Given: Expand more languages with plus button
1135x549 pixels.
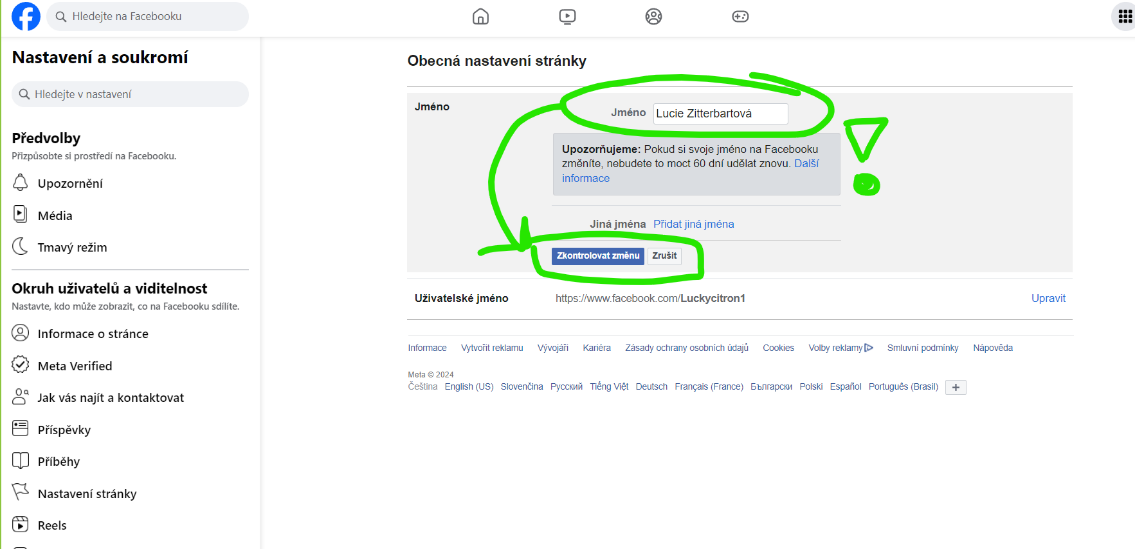Looking at the screenshot, I should point(956,388).
